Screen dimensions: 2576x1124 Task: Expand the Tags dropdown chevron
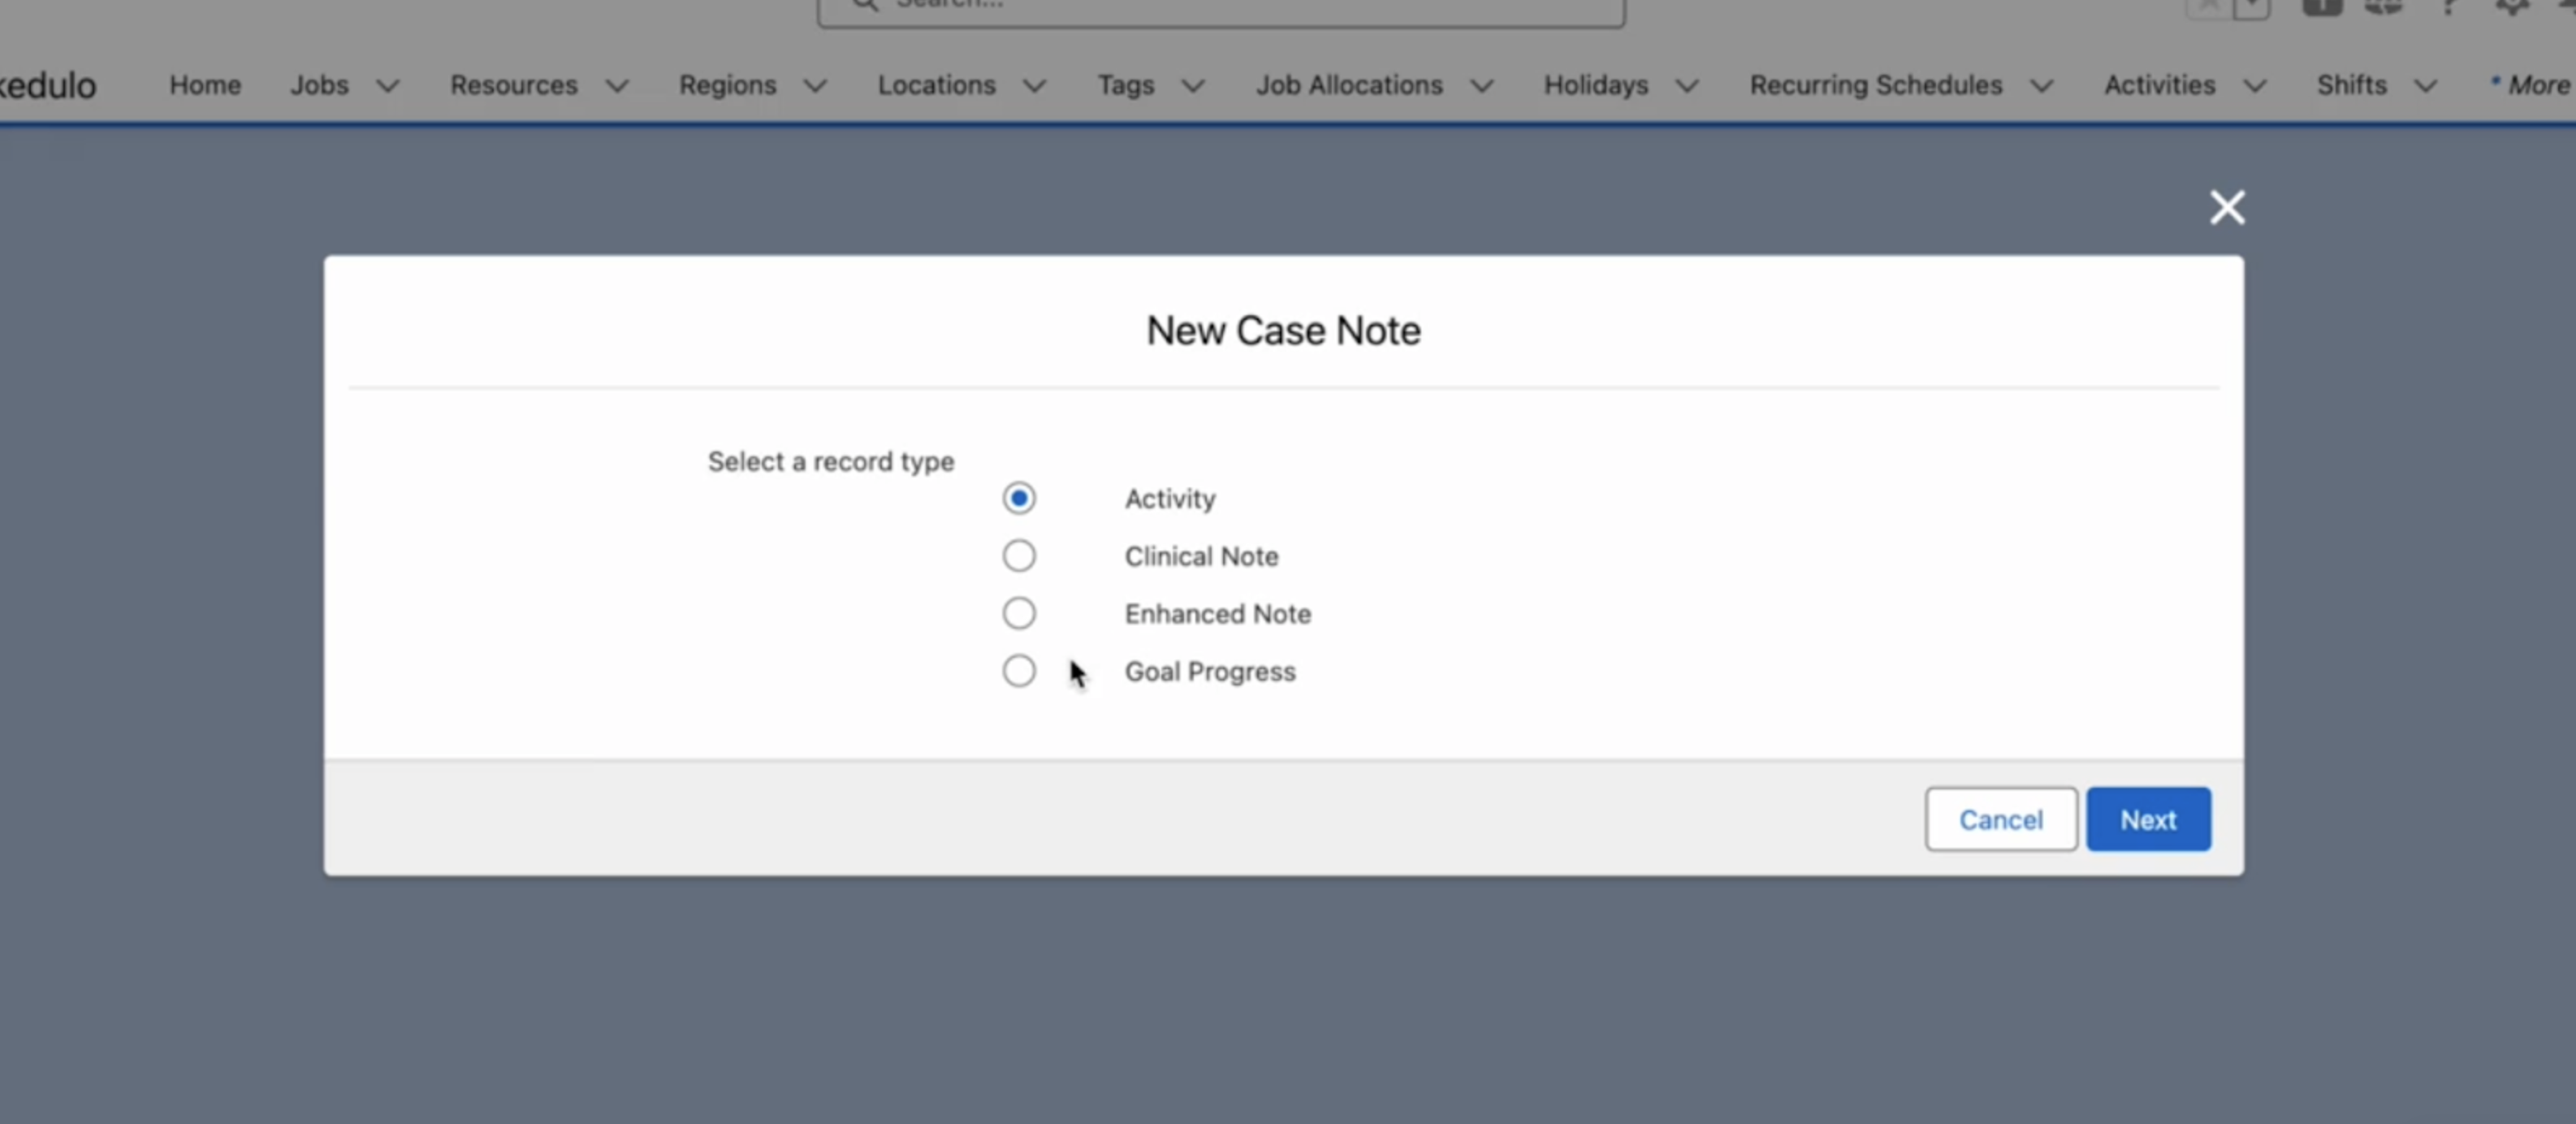[x=1192, y=86]
